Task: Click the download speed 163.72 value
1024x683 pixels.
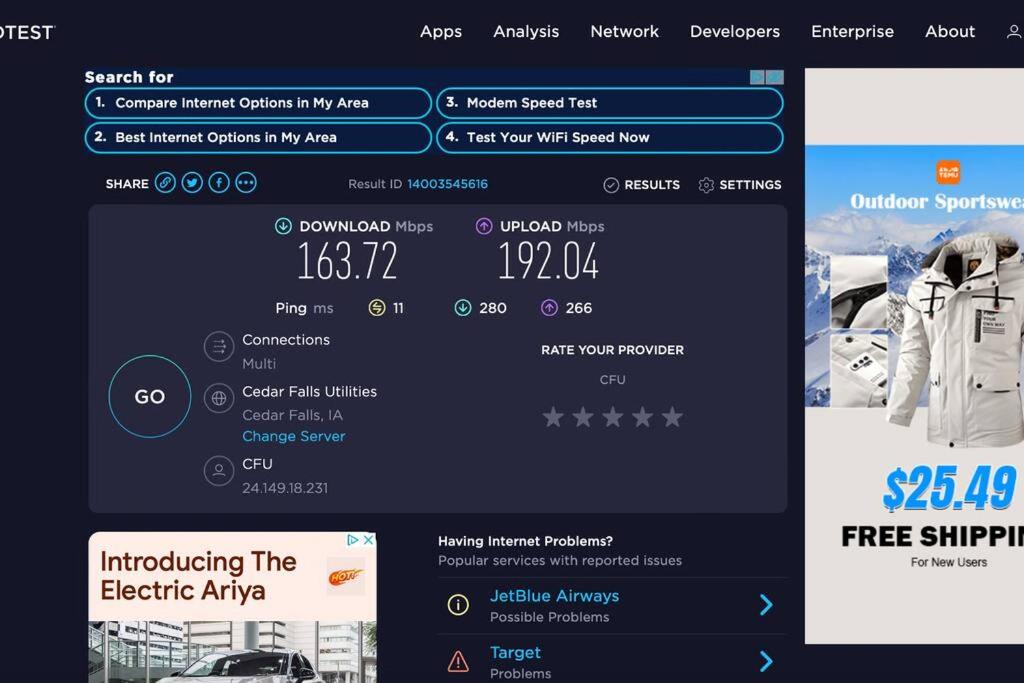Action: pyautogui.click(x=347, y=261)
